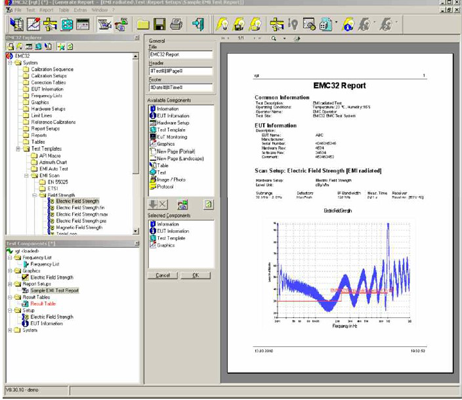Click the preview magnifier zoom icon
This screenshot has height=400, width=462.
274,38
